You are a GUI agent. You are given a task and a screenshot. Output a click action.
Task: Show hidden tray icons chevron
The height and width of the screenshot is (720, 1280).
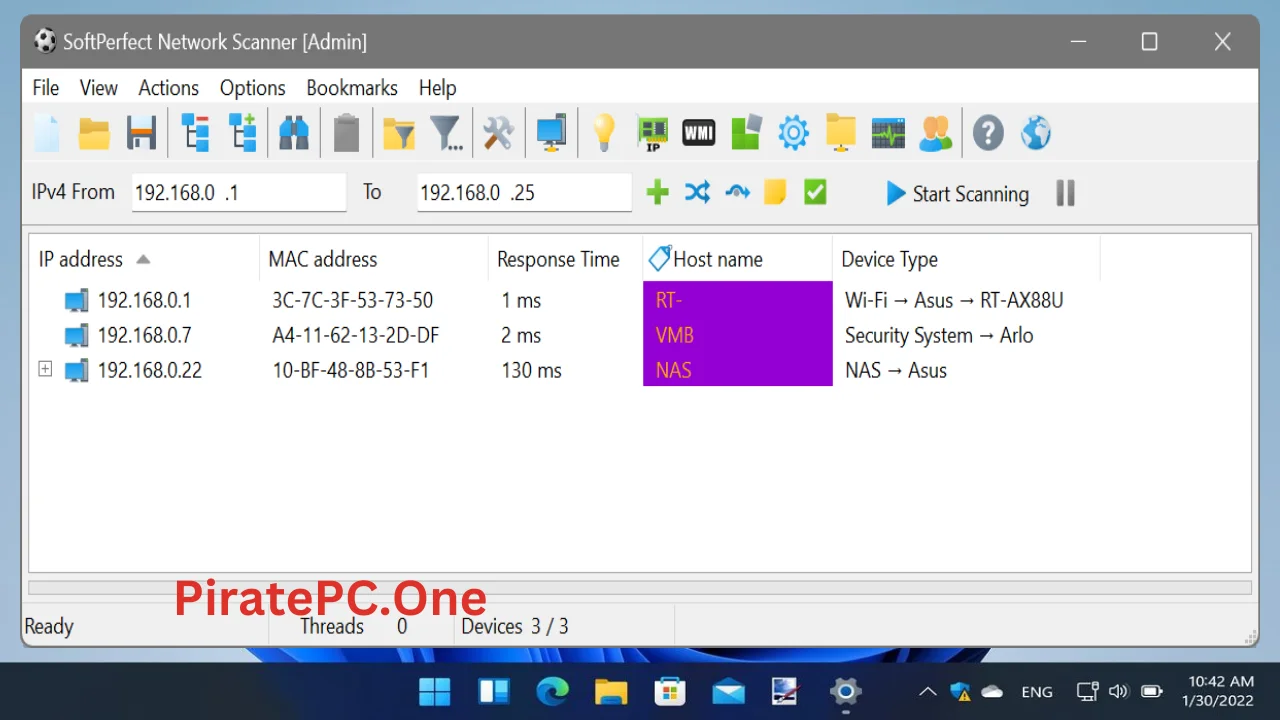click(928, 691)
